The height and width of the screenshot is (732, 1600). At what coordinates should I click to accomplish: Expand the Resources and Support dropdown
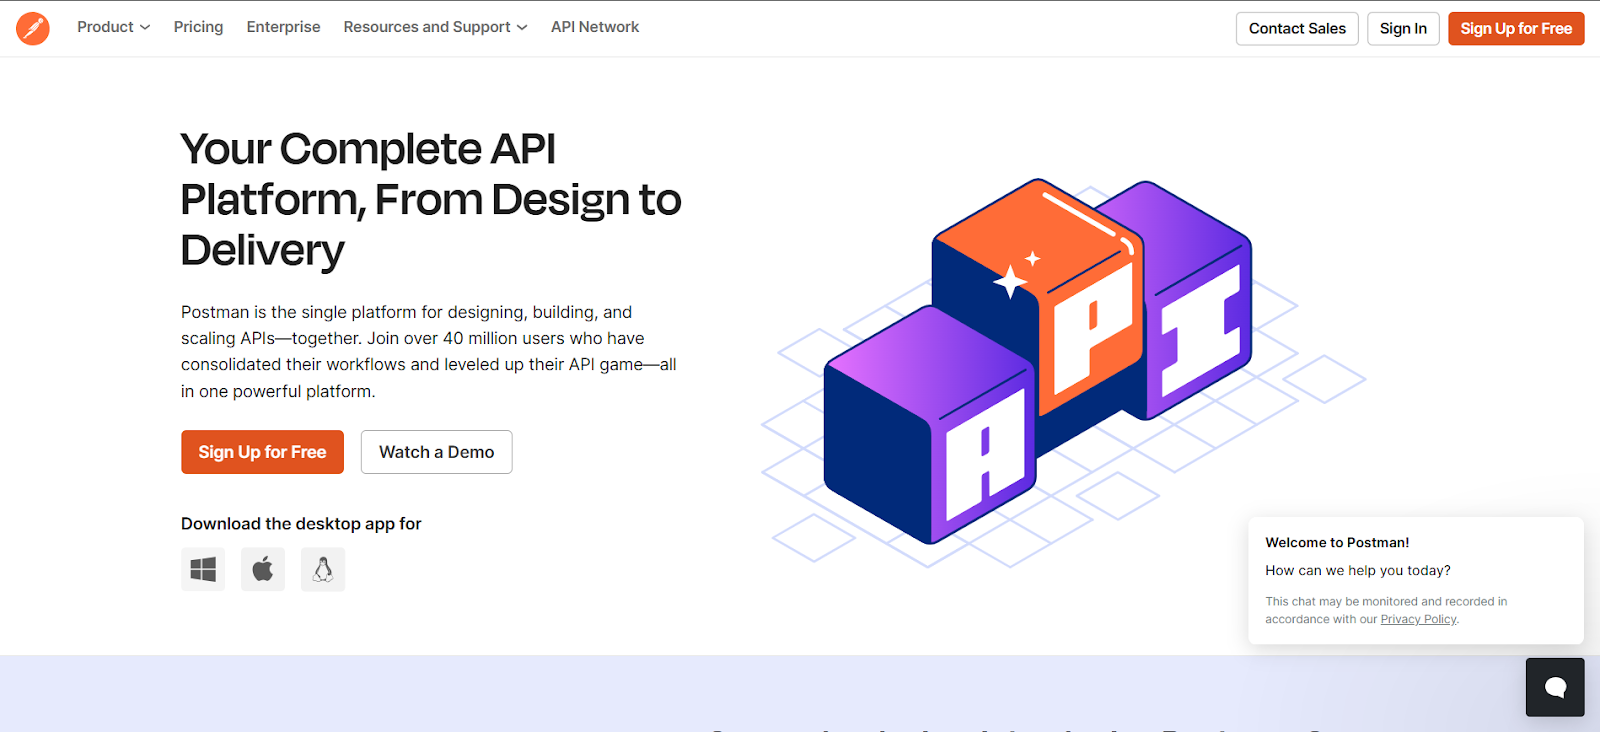tap(435, 27)
